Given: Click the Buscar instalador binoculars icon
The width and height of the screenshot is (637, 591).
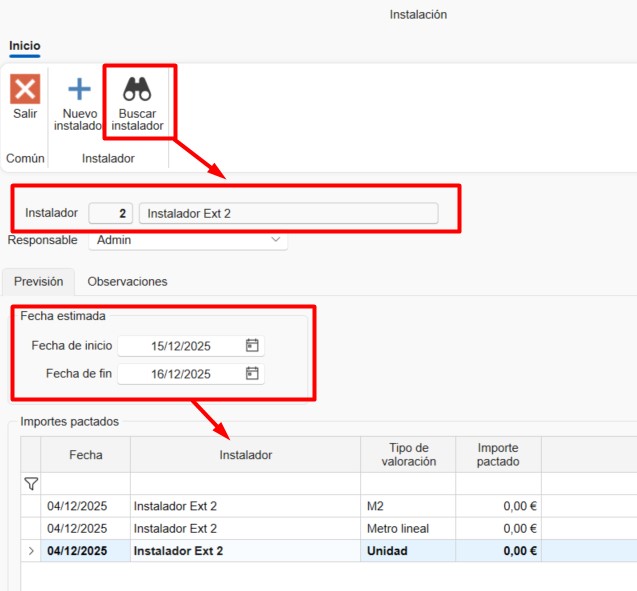Looking at the screenshot, I should point(137,89).
